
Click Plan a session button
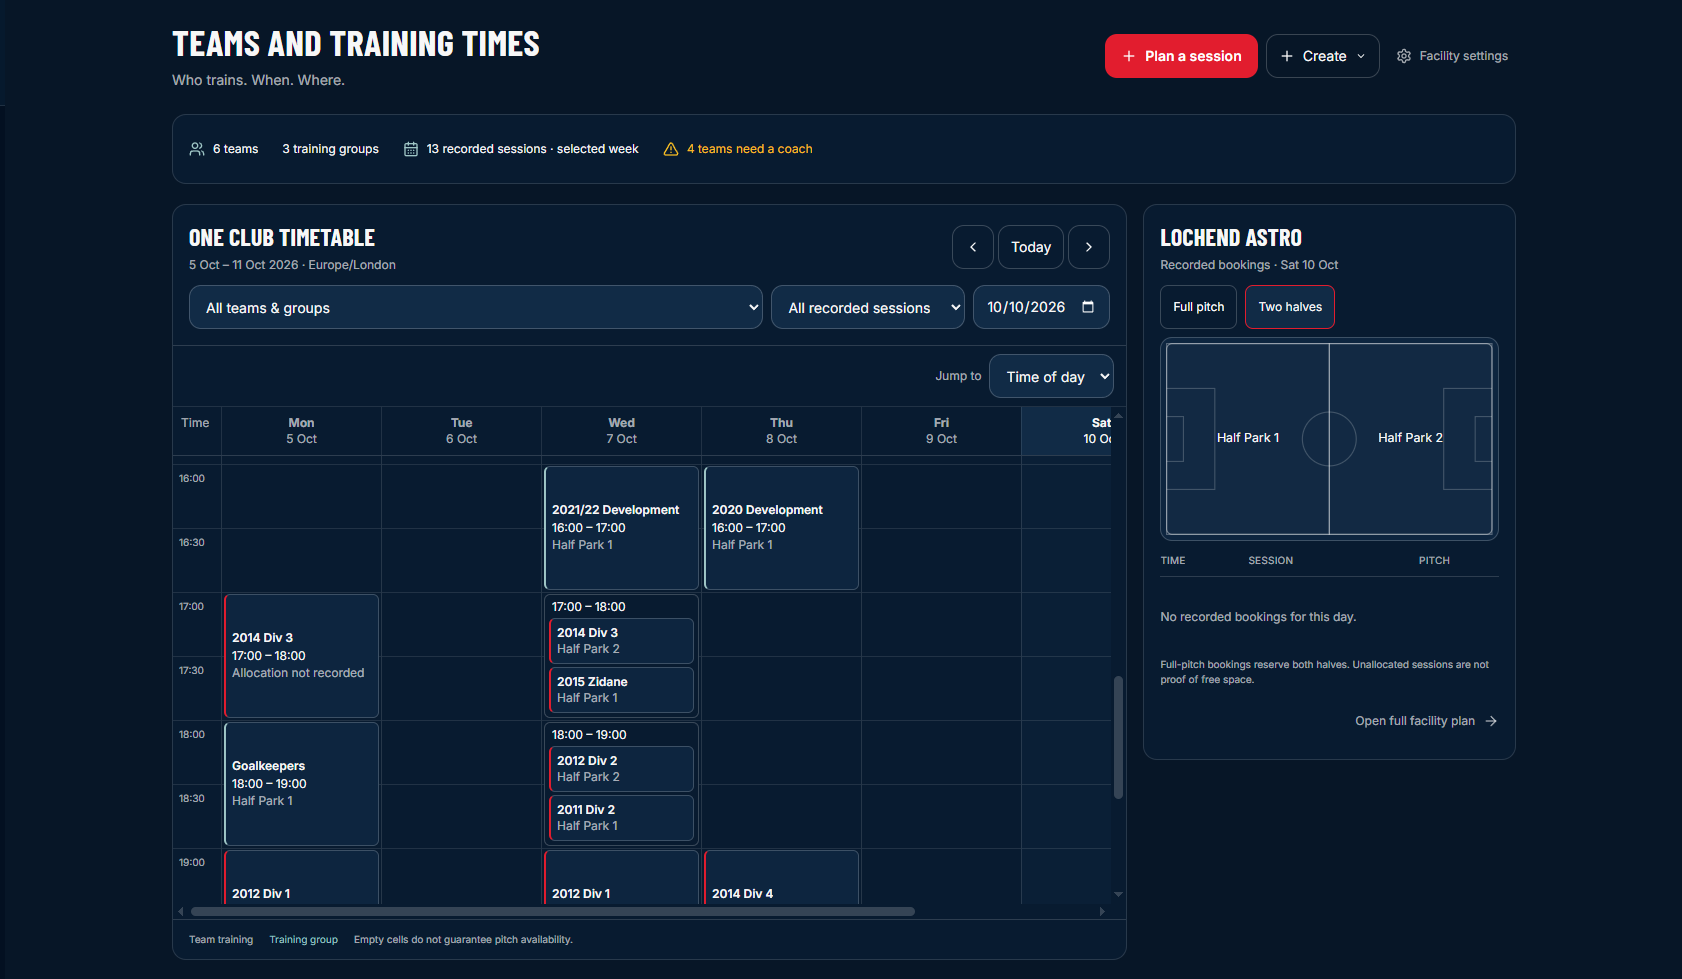(1181, 56)
